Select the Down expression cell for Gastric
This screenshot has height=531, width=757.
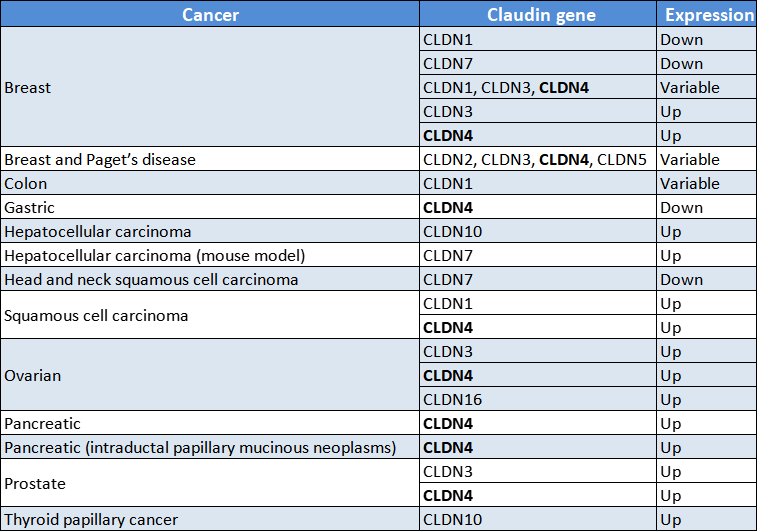coord(681,208)
